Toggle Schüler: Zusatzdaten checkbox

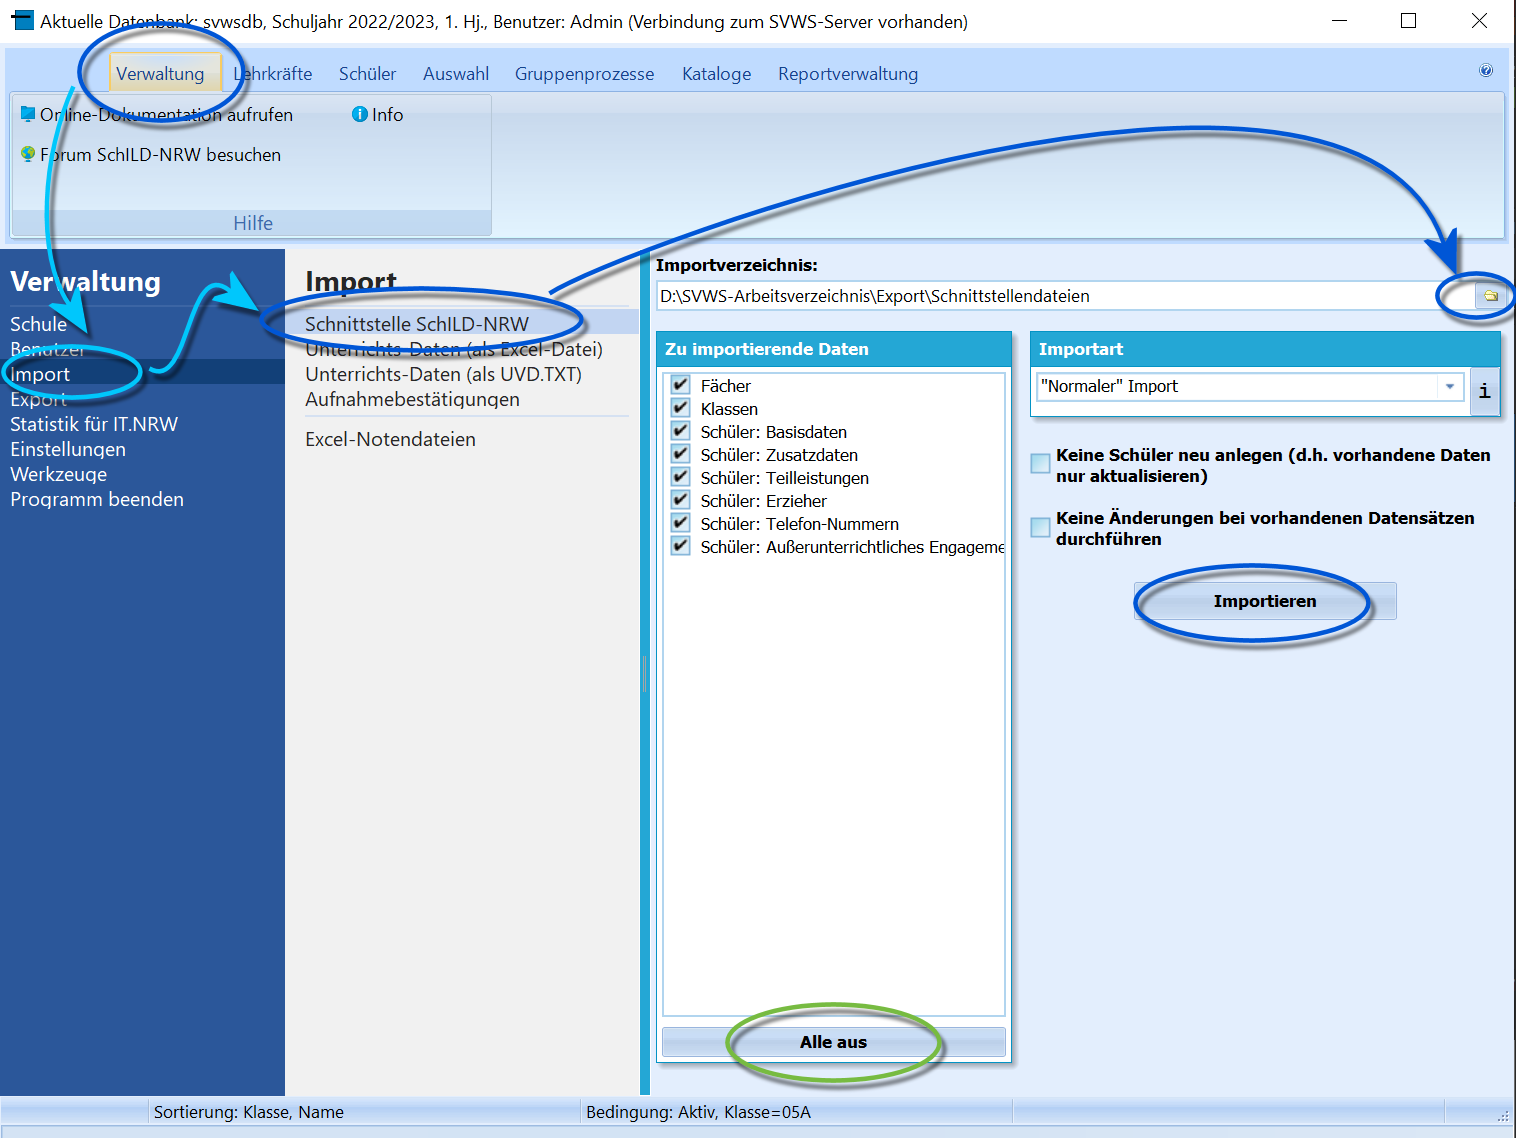pos(681,454)
